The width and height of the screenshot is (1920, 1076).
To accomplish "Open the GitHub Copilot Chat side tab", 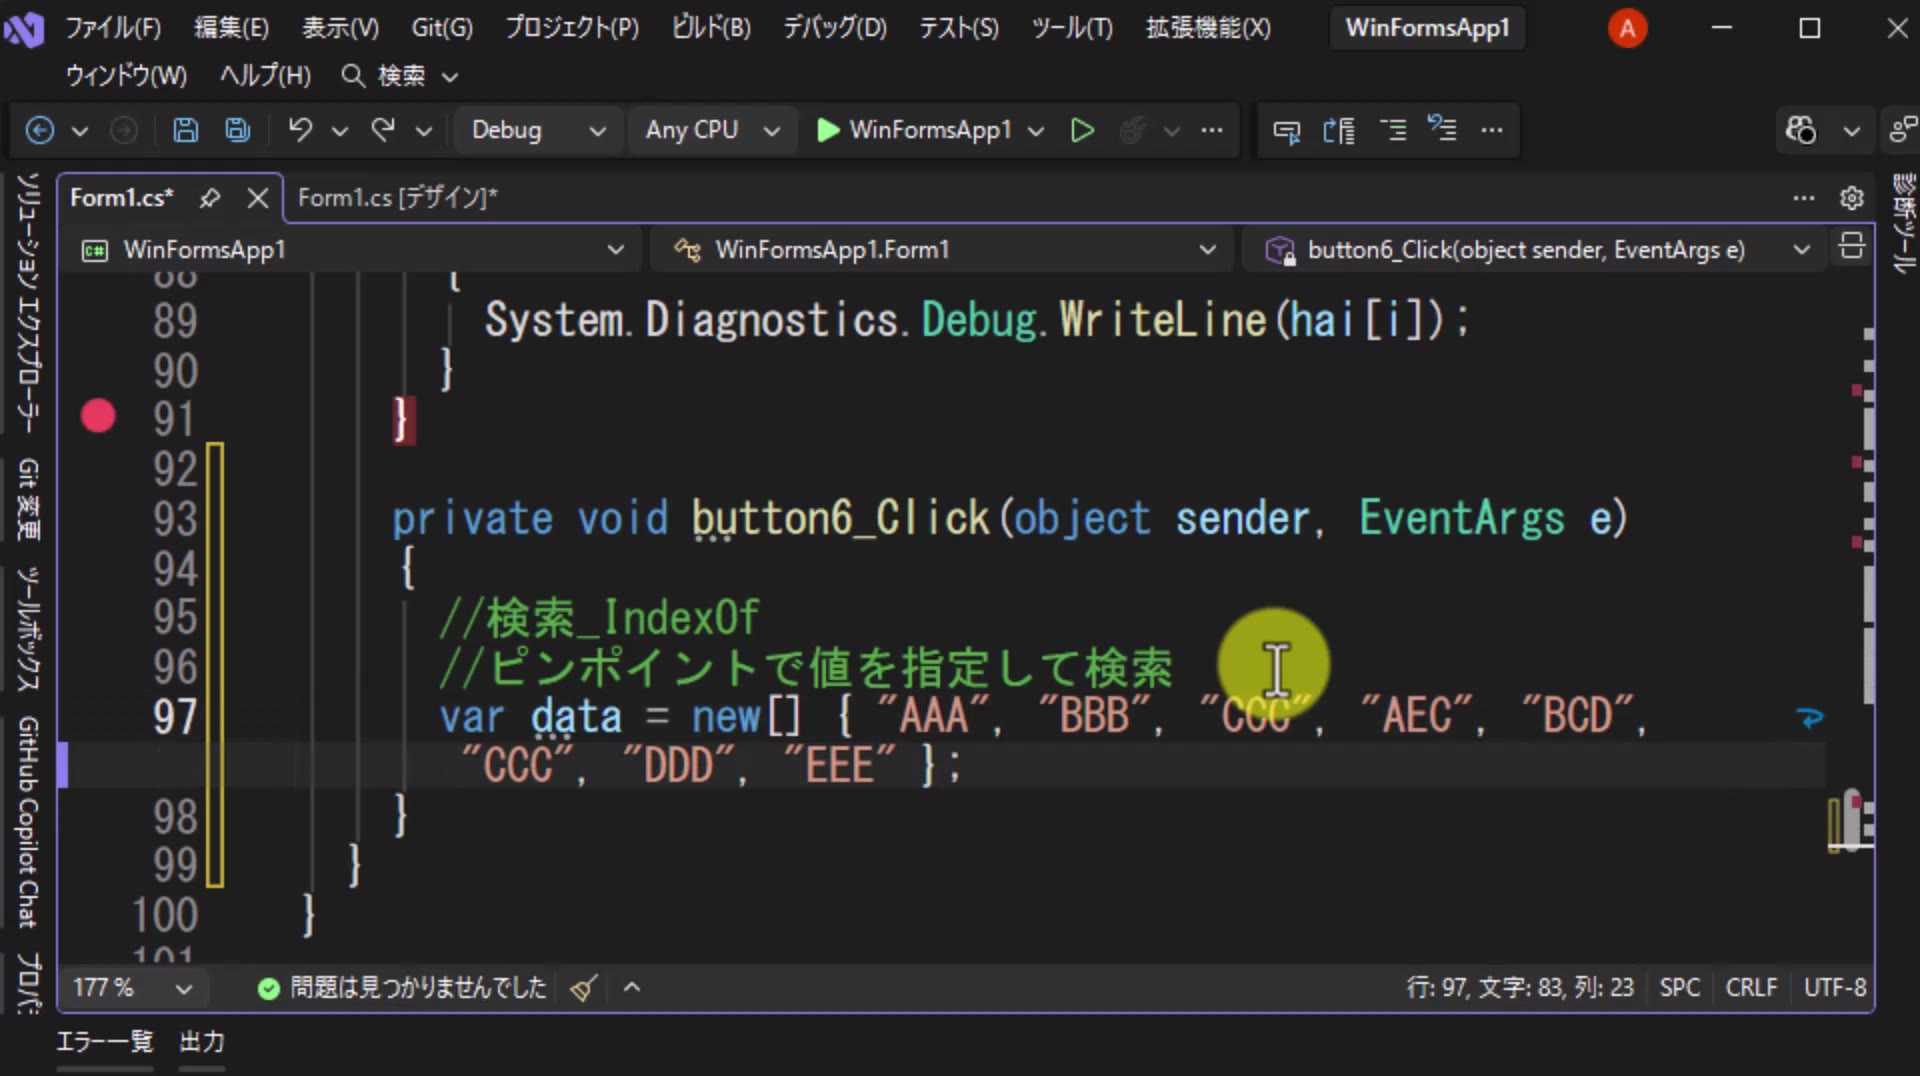I will click(x=28, y=822).
